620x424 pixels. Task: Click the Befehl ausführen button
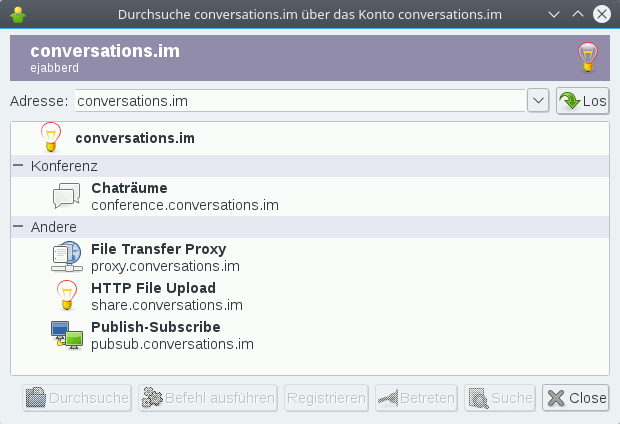click(208, 398)
